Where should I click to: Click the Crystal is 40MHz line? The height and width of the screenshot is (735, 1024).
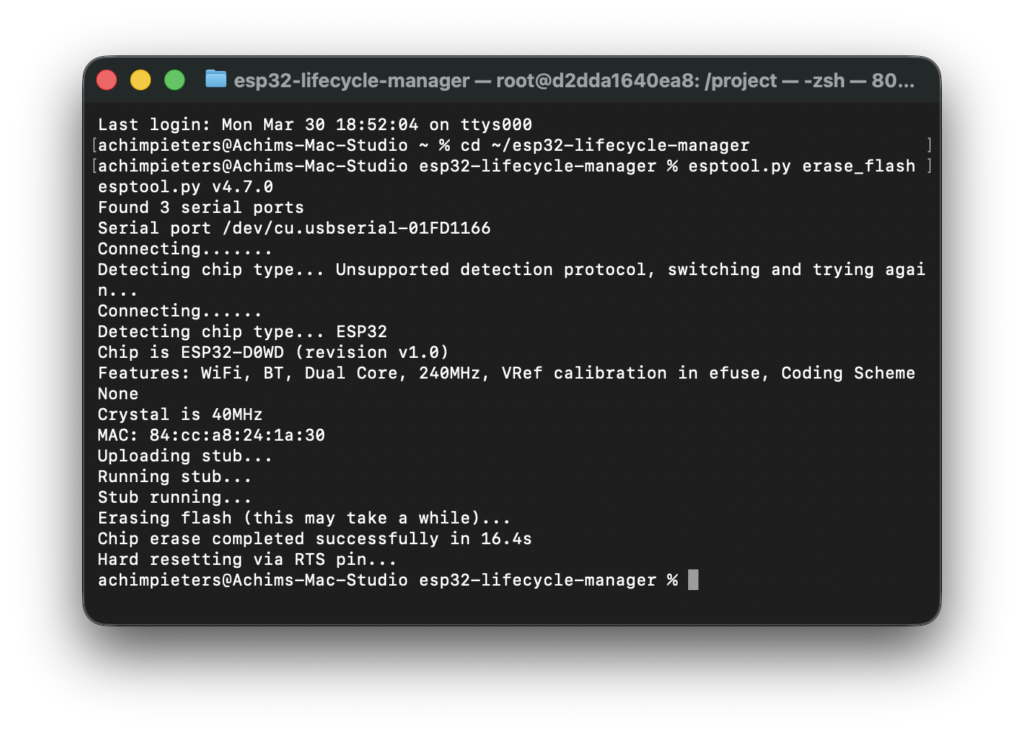180,414
